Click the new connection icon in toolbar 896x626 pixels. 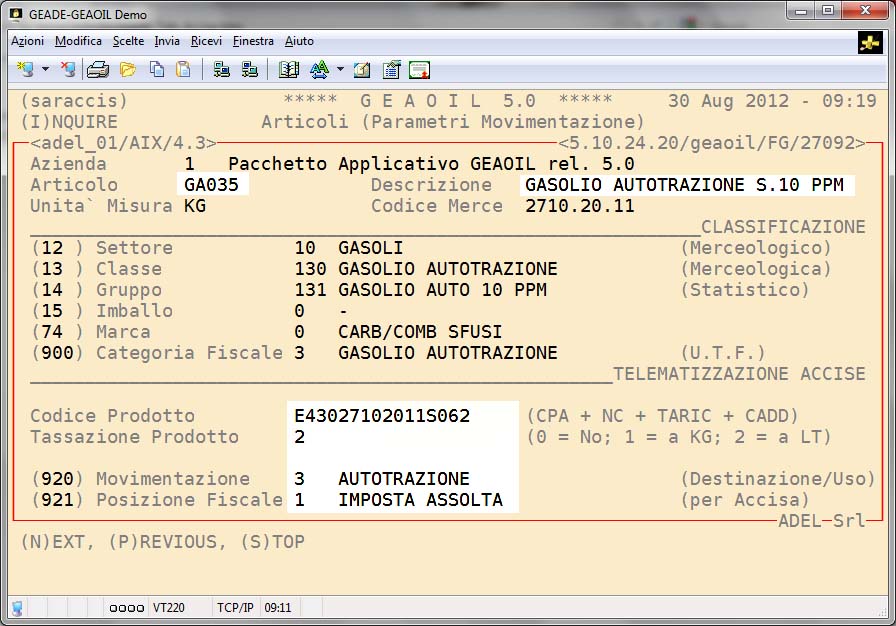pyautogui.click(x=25, y=70)
